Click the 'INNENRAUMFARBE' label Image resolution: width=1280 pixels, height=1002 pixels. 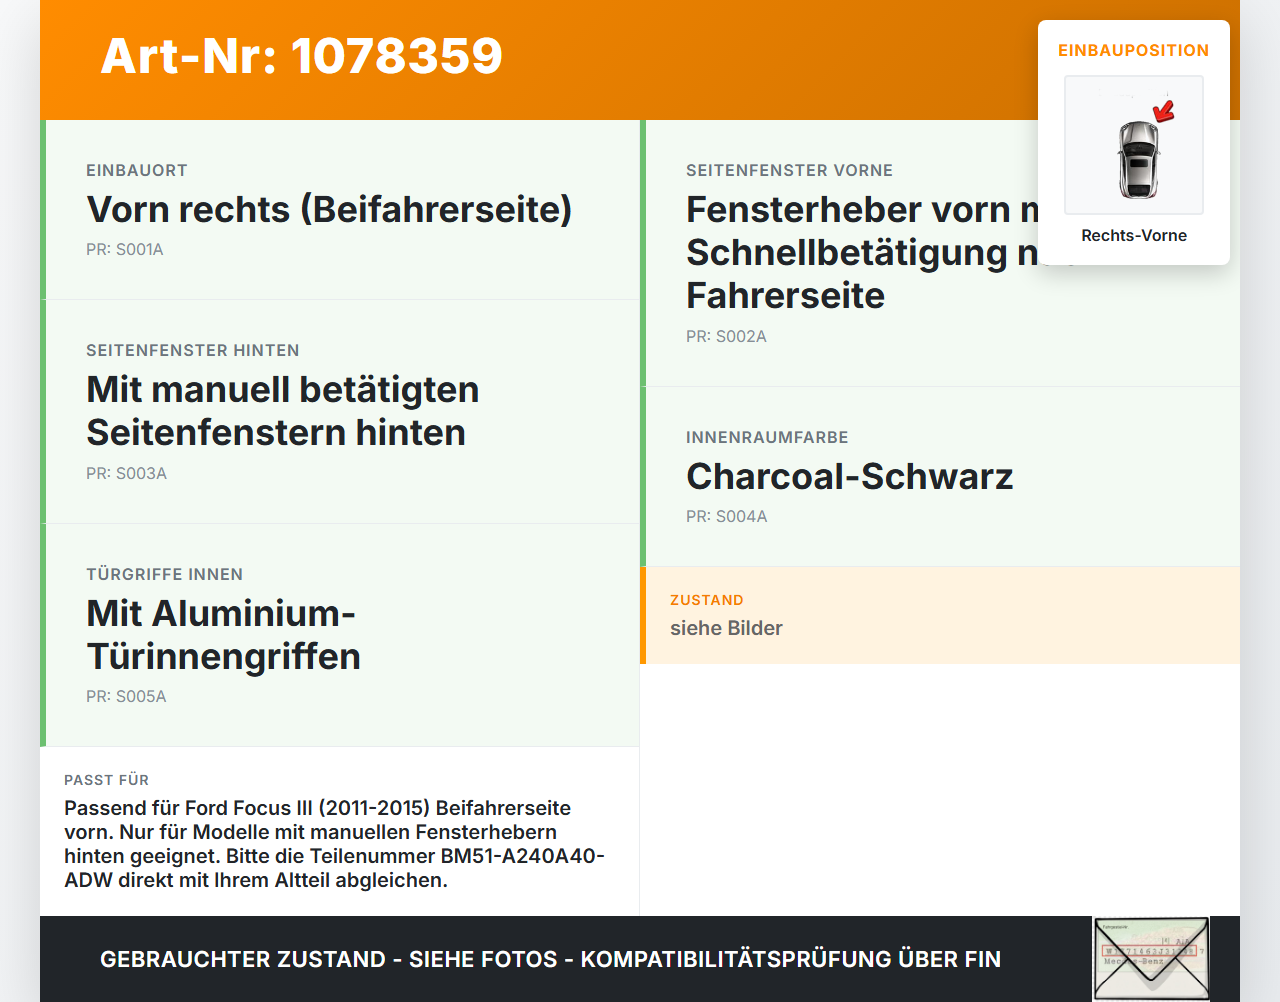coord(767,437)
